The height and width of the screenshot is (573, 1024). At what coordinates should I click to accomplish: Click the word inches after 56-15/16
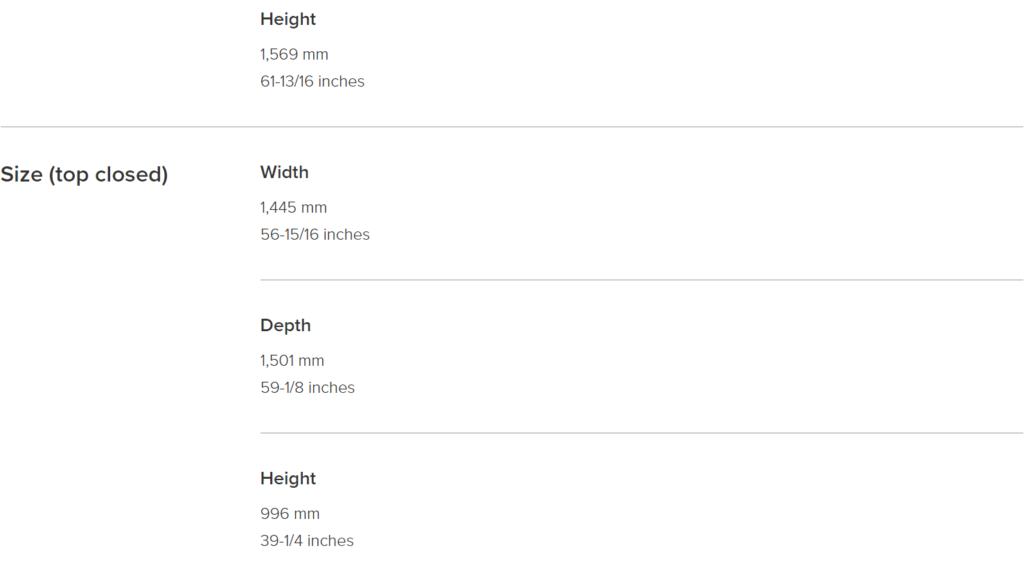click(346, 235)
